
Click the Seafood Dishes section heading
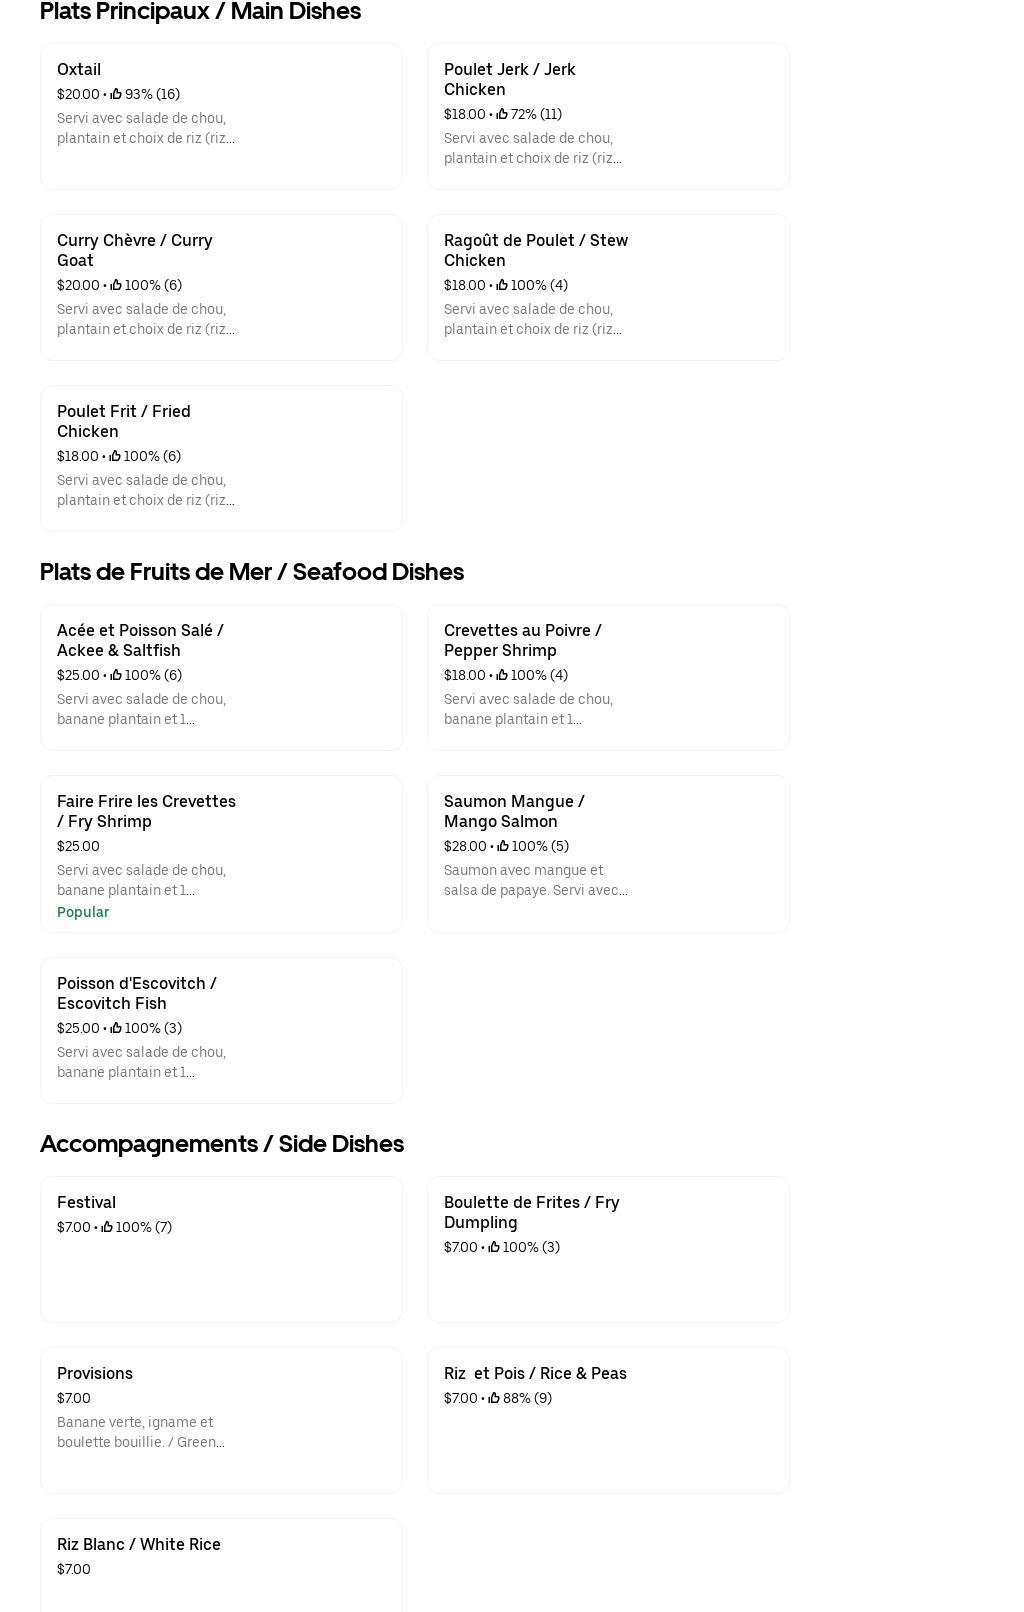click(x=251, y=571)
